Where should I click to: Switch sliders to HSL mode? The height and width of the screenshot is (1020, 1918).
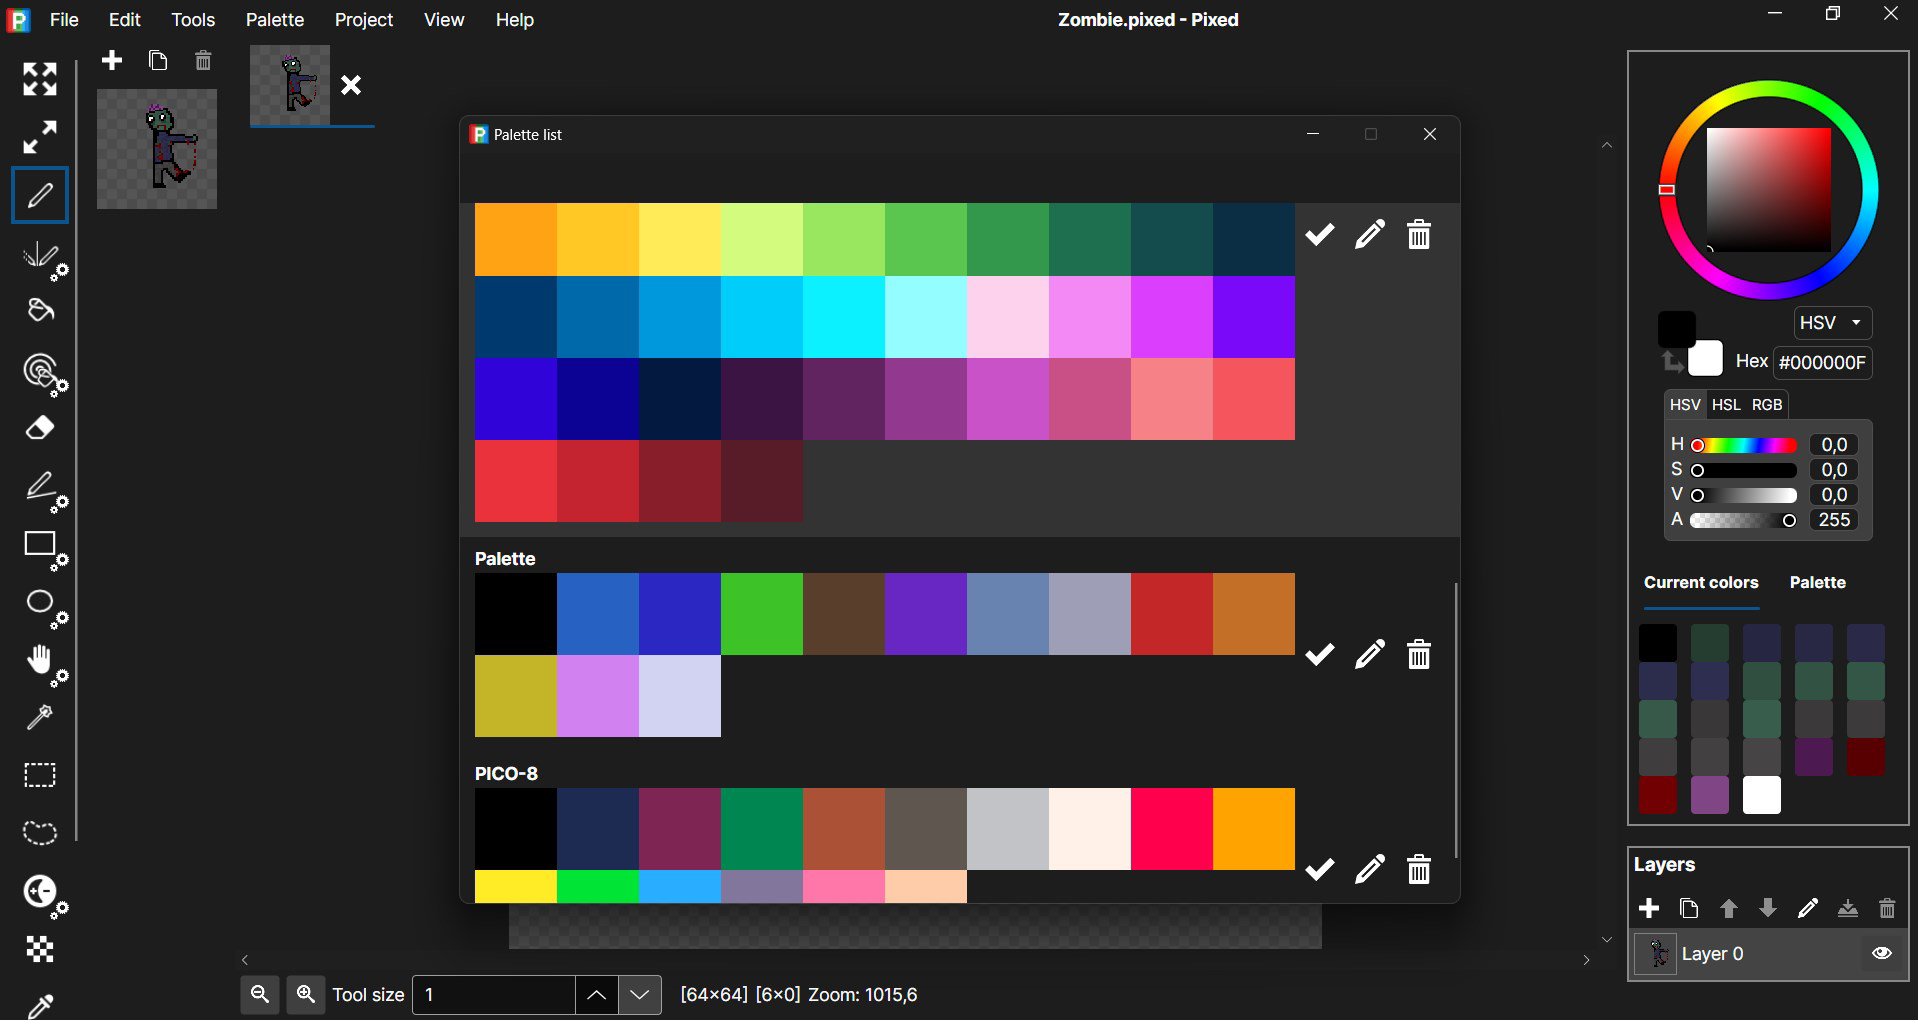pyautogui.click(x=1726, y=405)
